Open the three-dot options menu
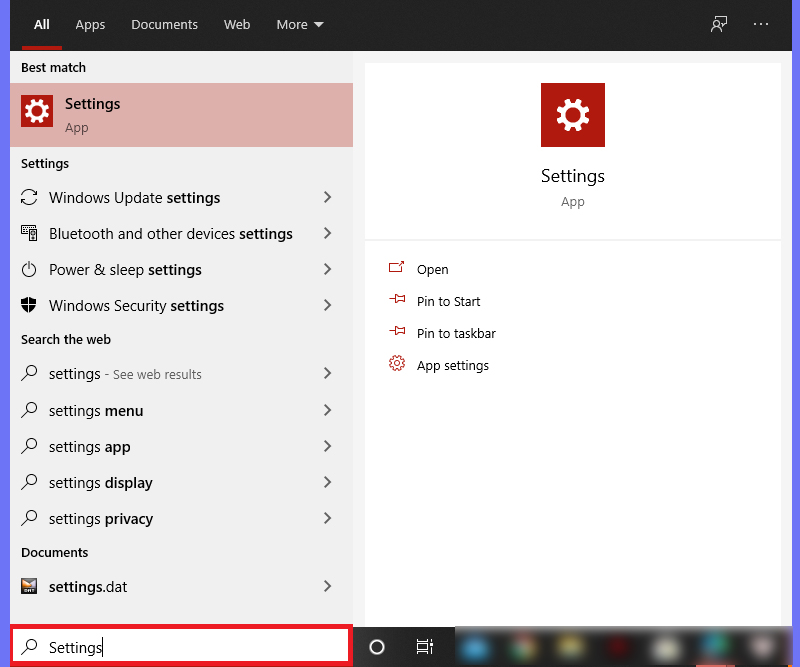Screen dimensions: 800x667 click(x=761, y=24)
